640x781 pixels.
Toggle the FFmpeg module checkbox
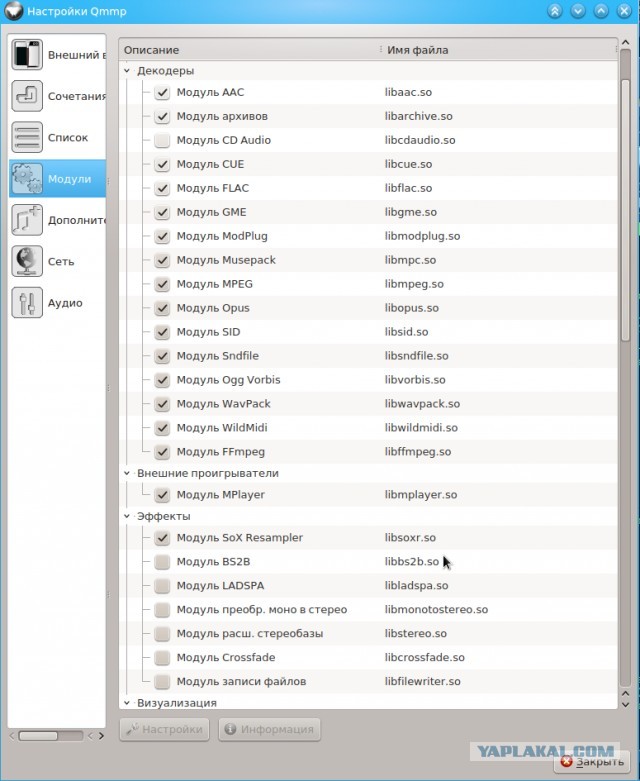coord(162,452)
